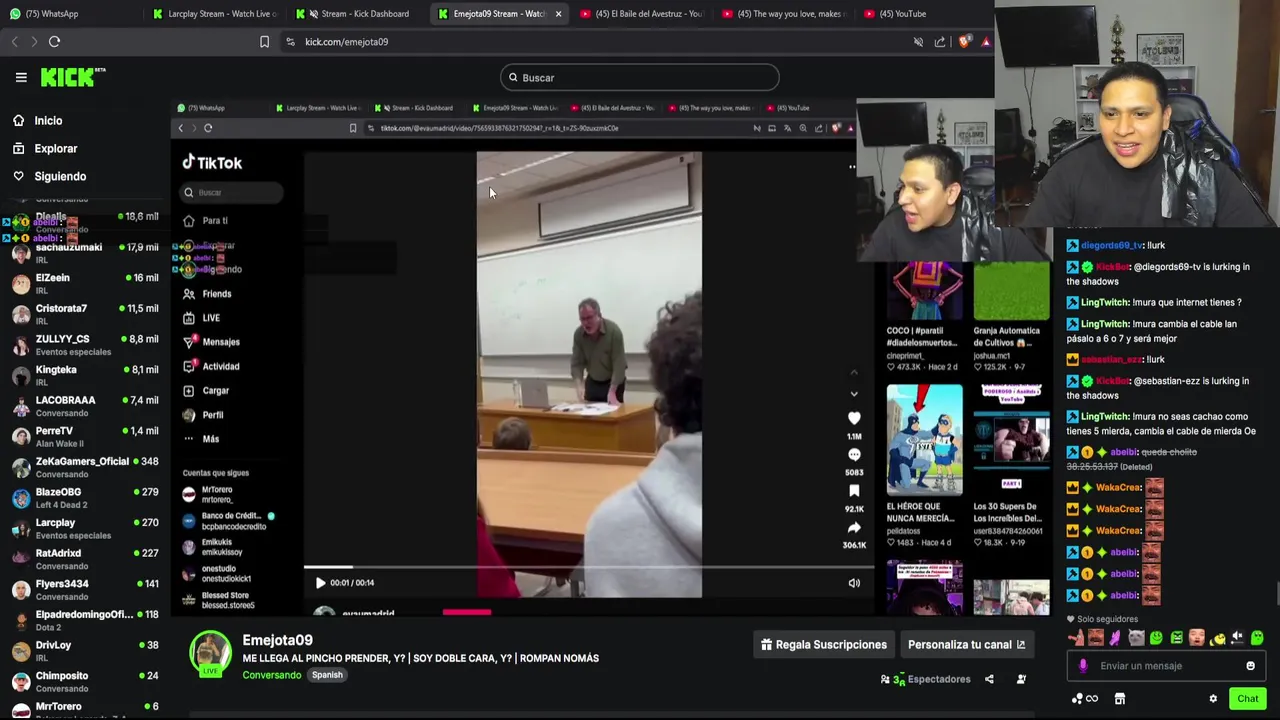Click Emejota09 channel avatar
The image size is (1280, 720).
[x=210, y=654]
